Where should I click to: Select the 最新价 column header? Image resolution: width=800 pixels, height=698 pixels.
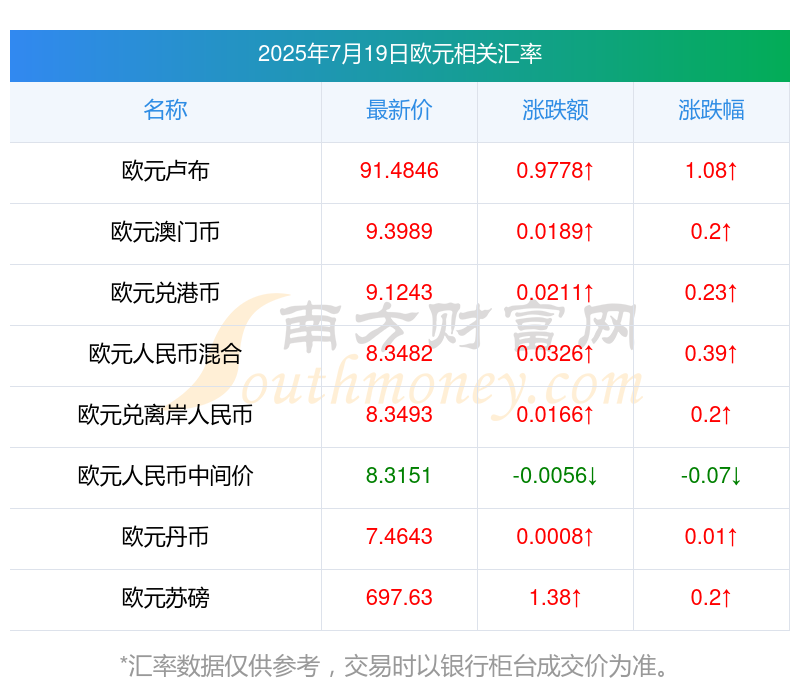(399, 110)
